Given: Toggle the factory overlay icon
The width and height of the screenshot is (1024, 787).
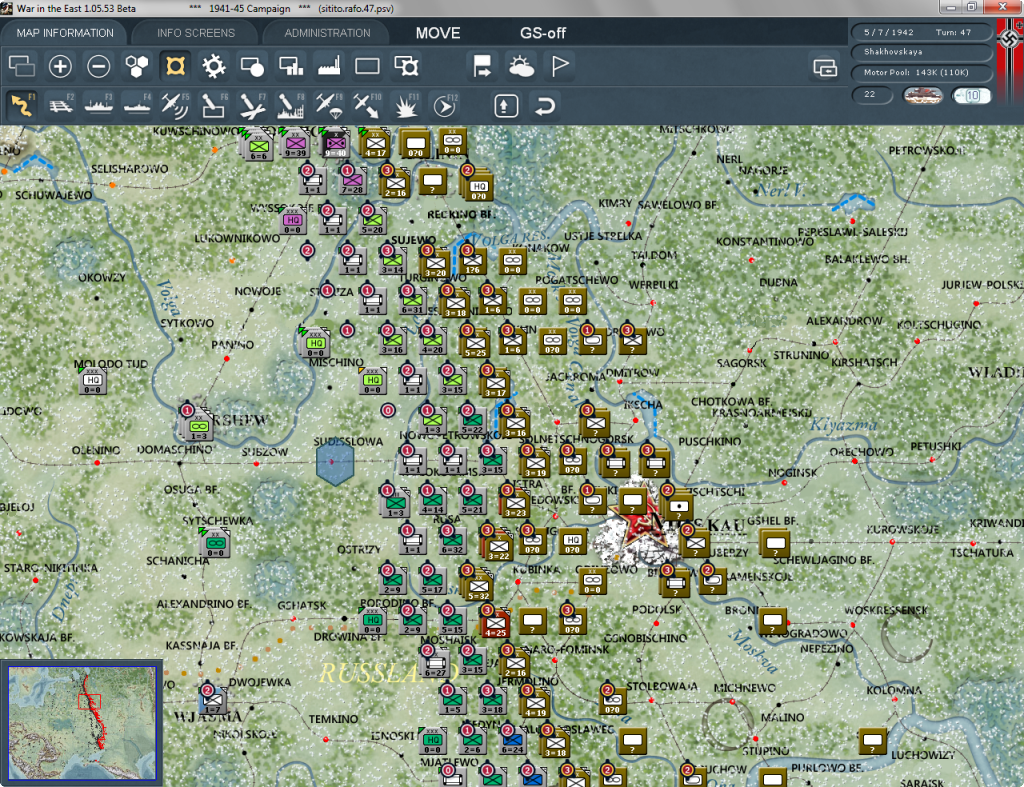Looking at the screenshot, I should [329, 66].
